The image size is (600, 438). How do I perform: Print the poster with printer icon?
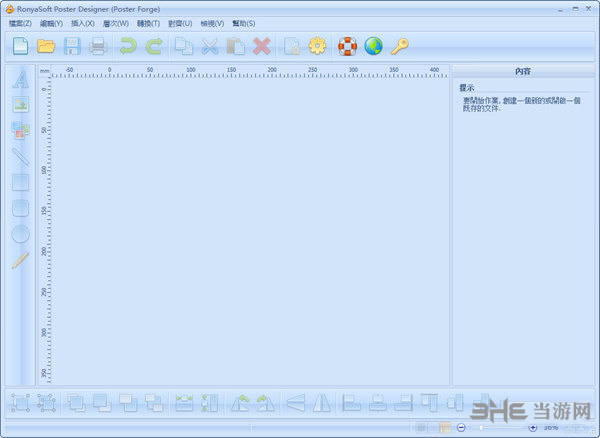click(x=98, y=46)
